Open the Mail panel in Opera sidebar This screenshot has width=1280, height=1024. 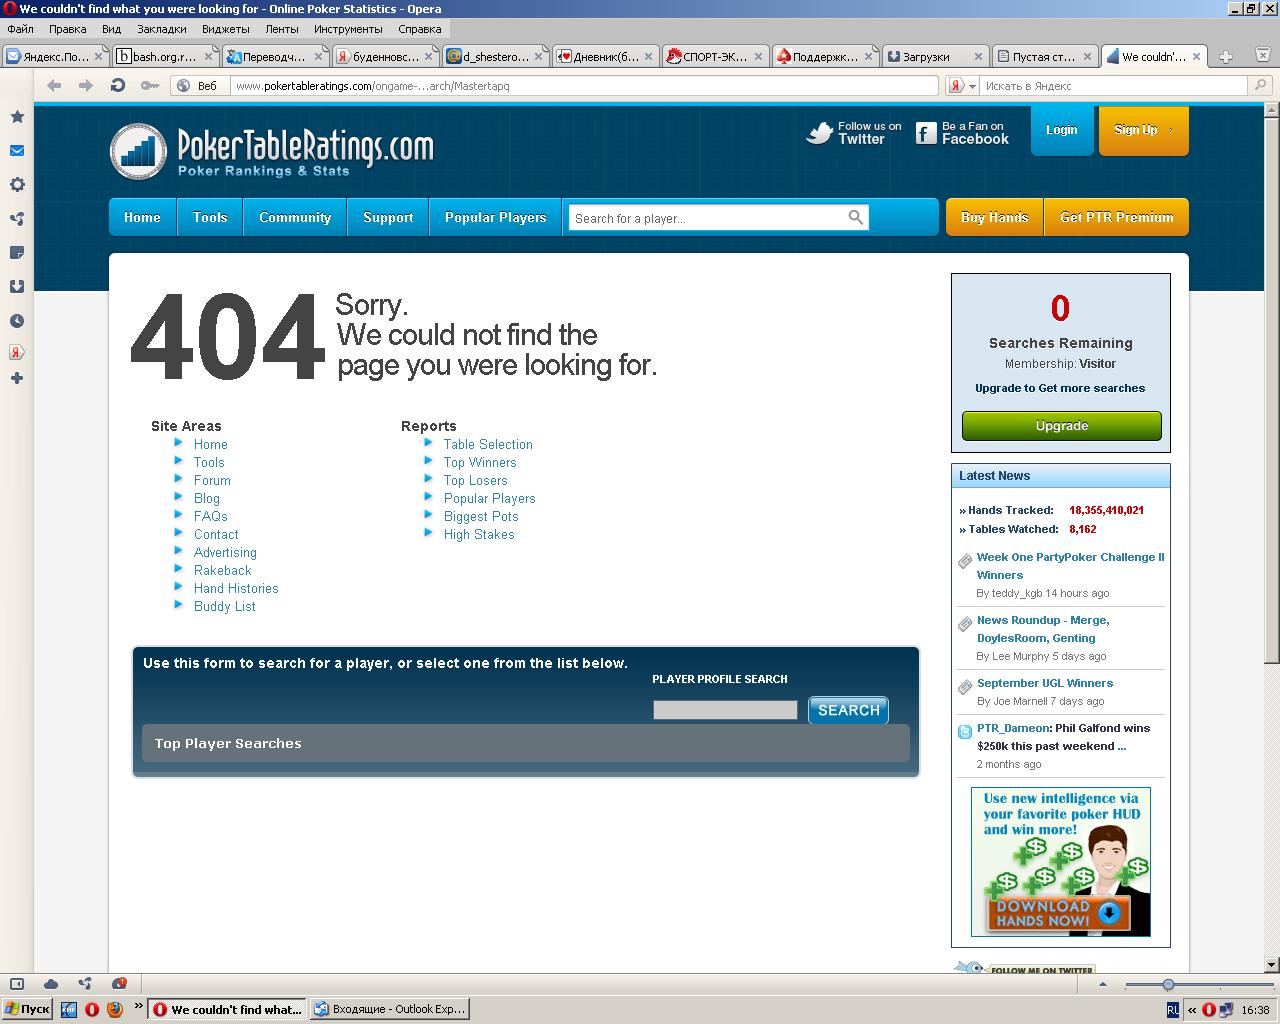[17, 151]
